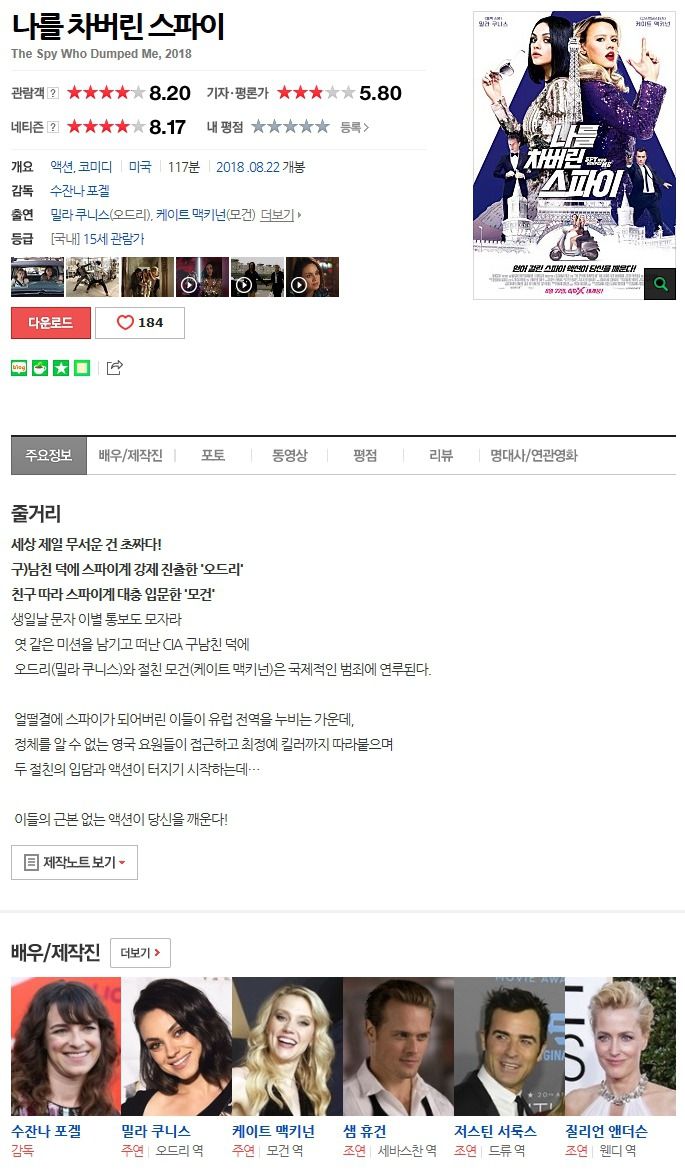Screen dimensions: 685x1170
Task: Share to Naver blog via blog icon
Action: pos(19,368)
